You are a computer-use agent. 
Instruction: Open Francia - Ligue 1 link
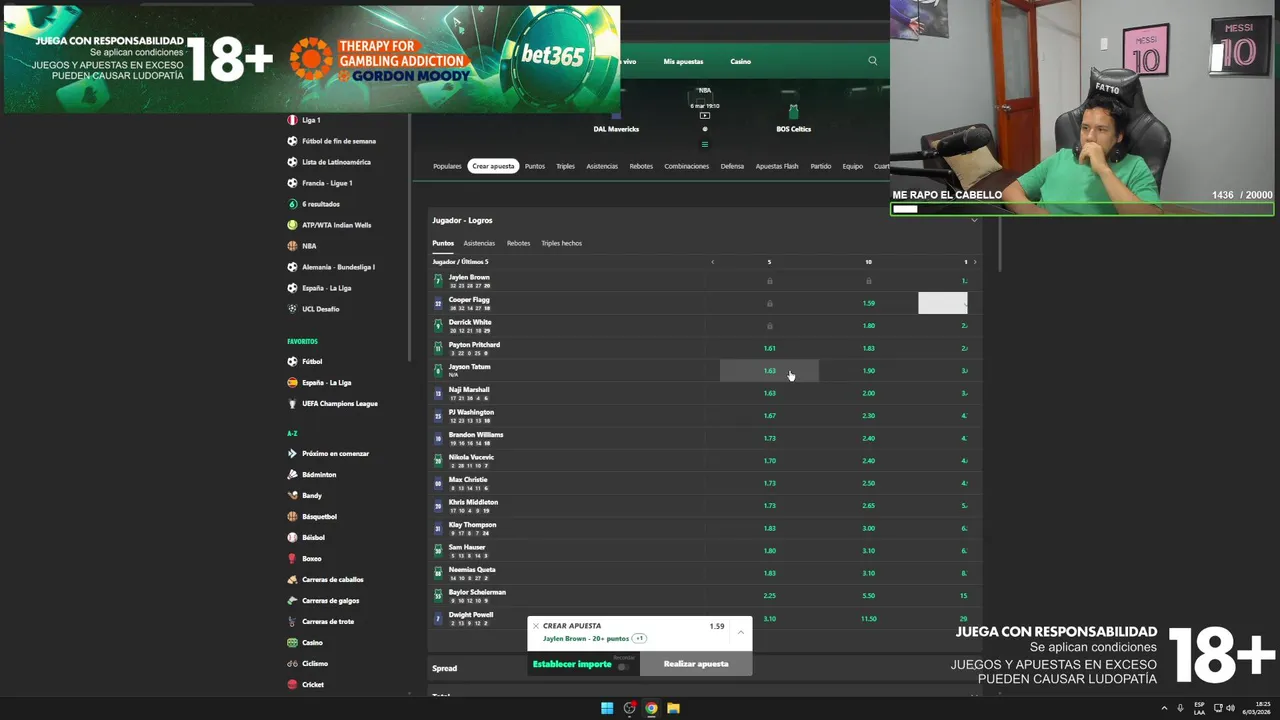coord(327,183)
